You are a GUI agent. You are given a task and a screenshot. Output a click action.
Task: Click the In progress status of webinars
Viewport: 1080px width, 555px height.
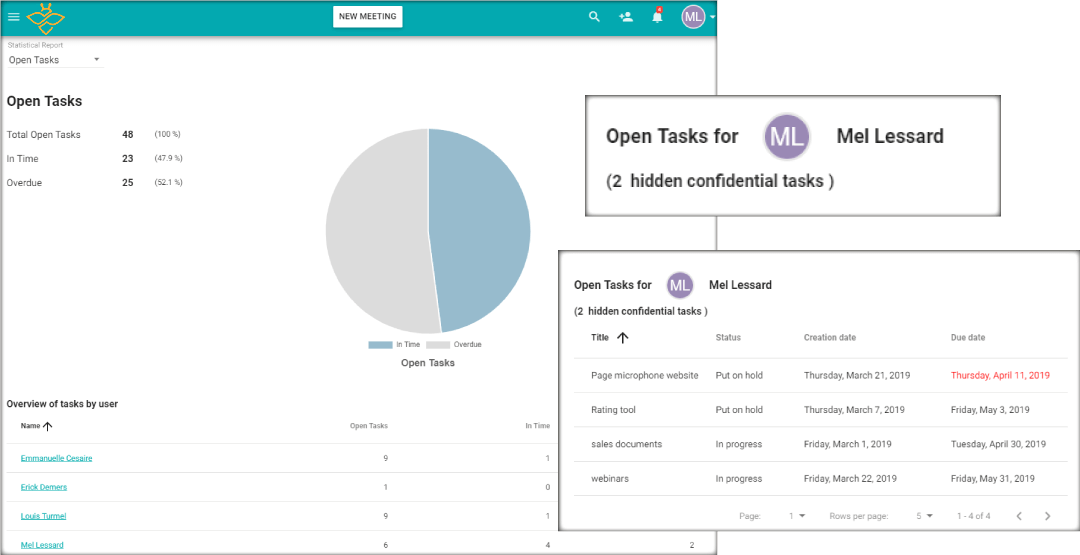click(739, 479)
